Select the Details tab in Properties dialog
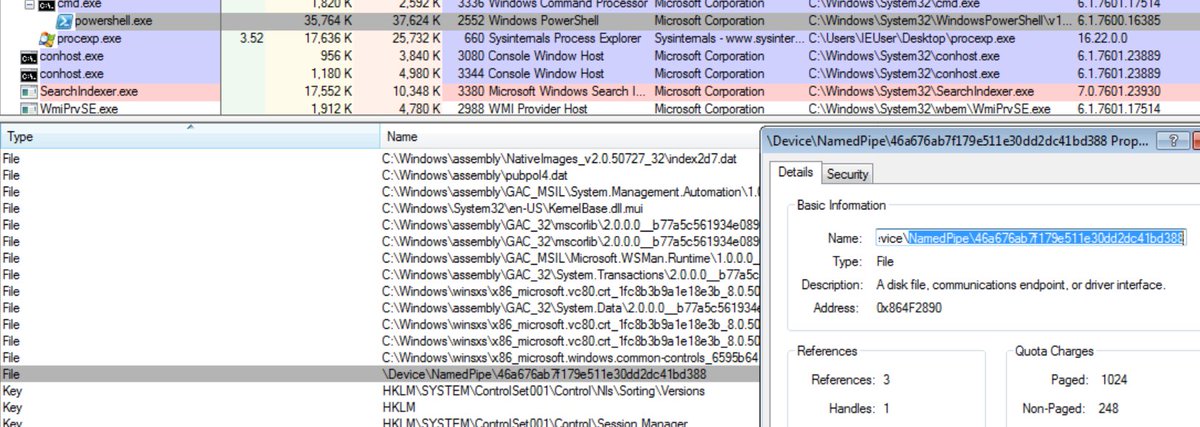This screenshot has width=1200, height=427. tap(796, 172)
